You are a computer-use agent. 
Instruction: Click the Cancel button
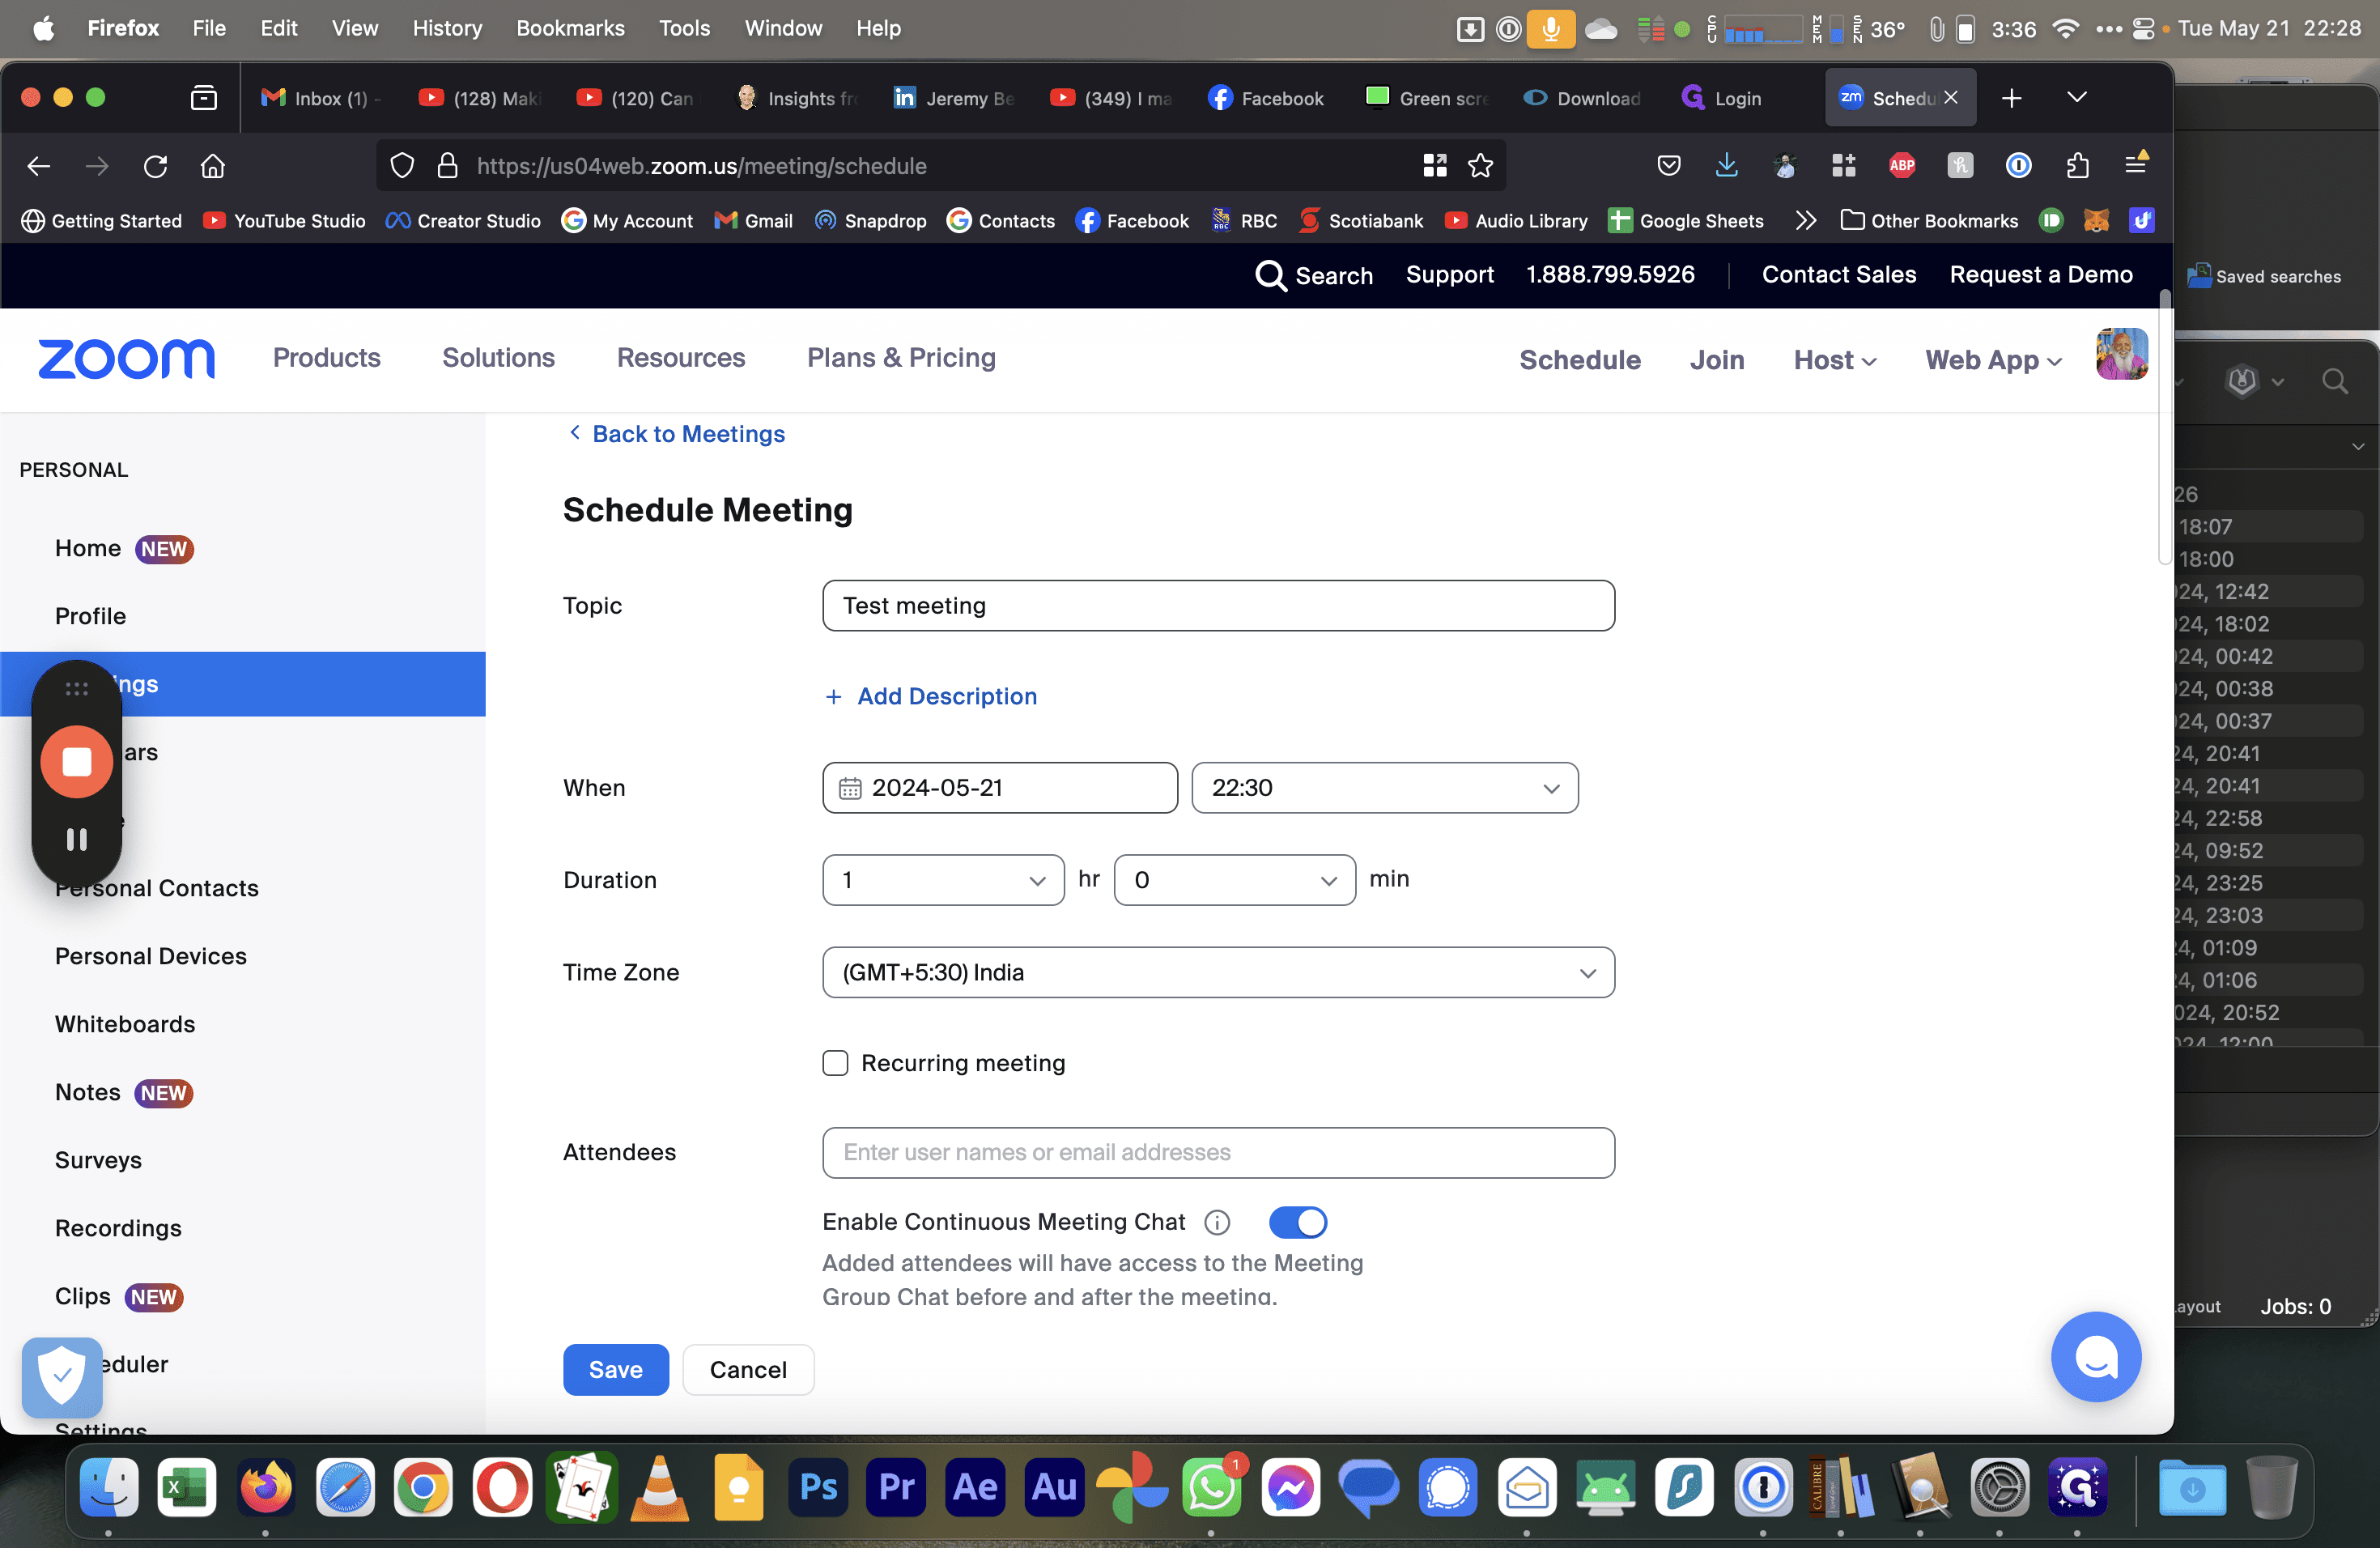tap(748, 1370)
